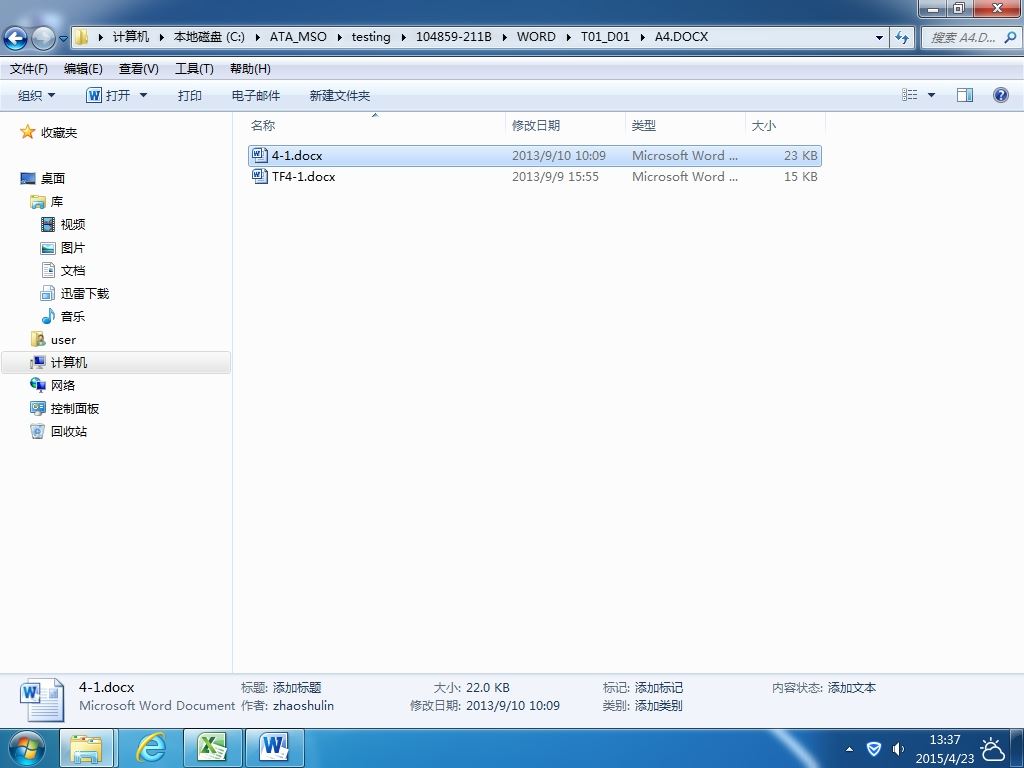Sort by the 名称 column header

click(375, 125)
